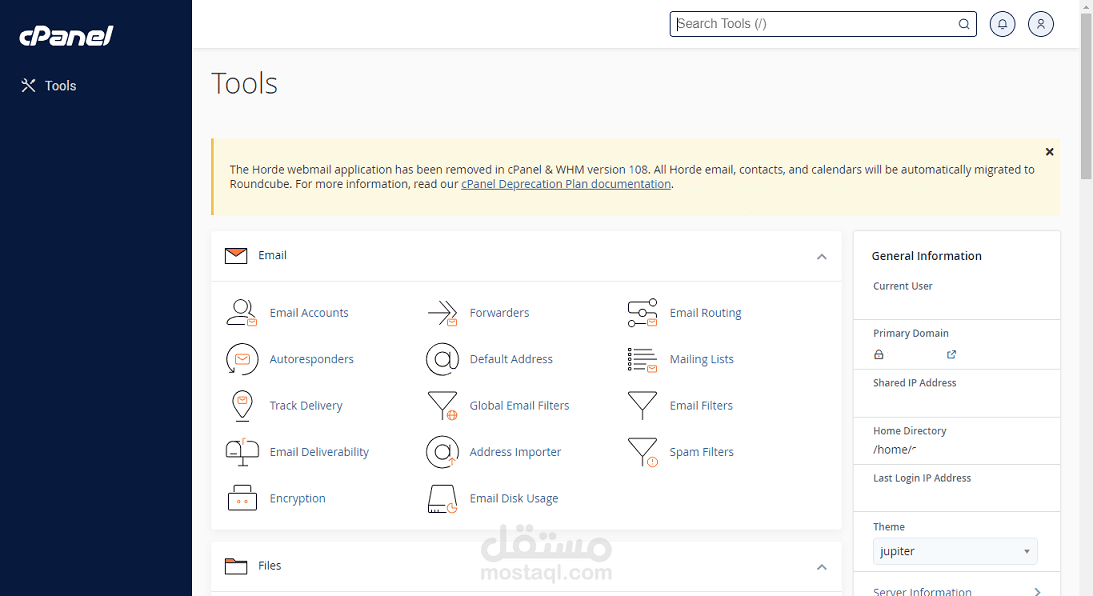Open the Default Address link

511,359
